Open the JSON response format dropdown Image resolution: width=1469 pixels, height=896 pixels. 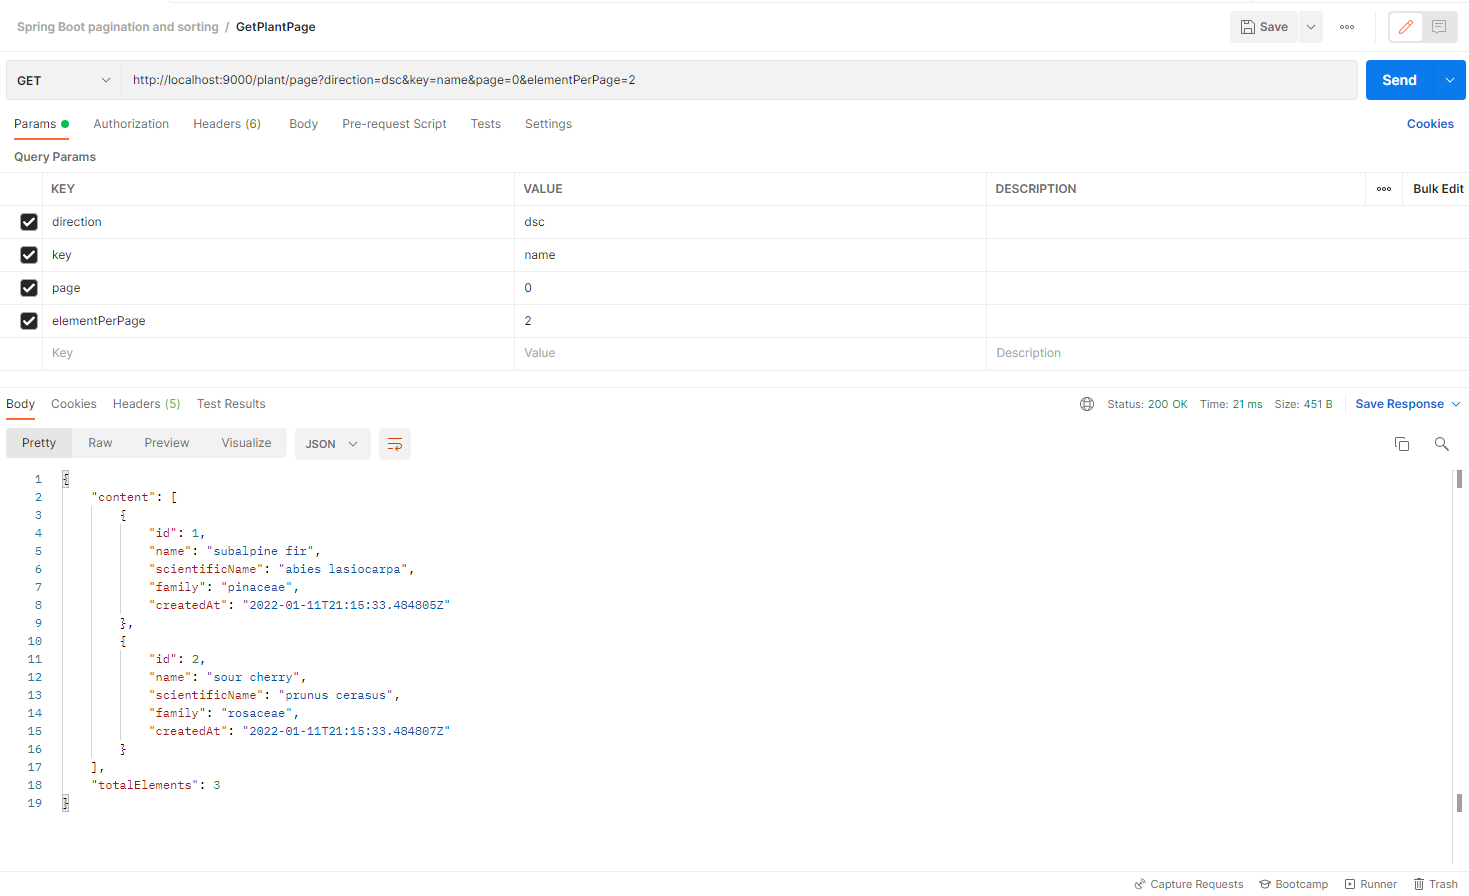pos(332,444)
